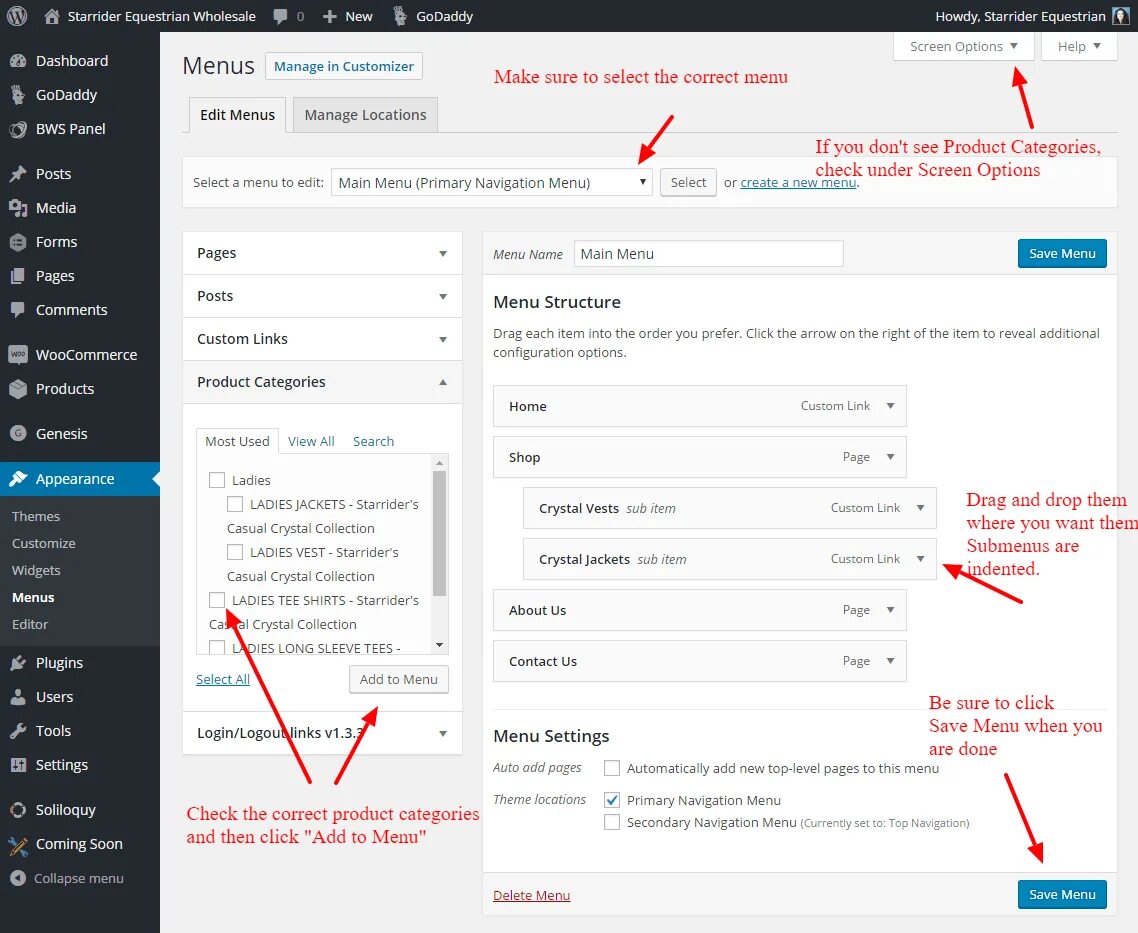Open the Coming Soon sidebar icon

coord(18,844)
